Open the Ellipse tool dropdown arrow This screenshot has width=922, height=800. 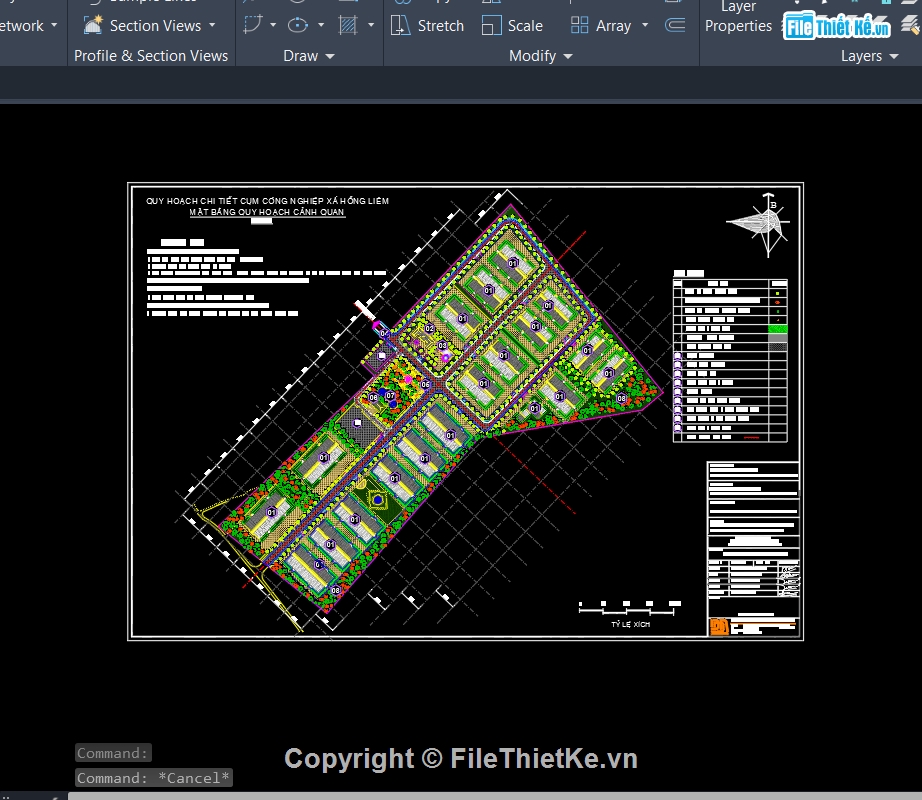point(321,25)
